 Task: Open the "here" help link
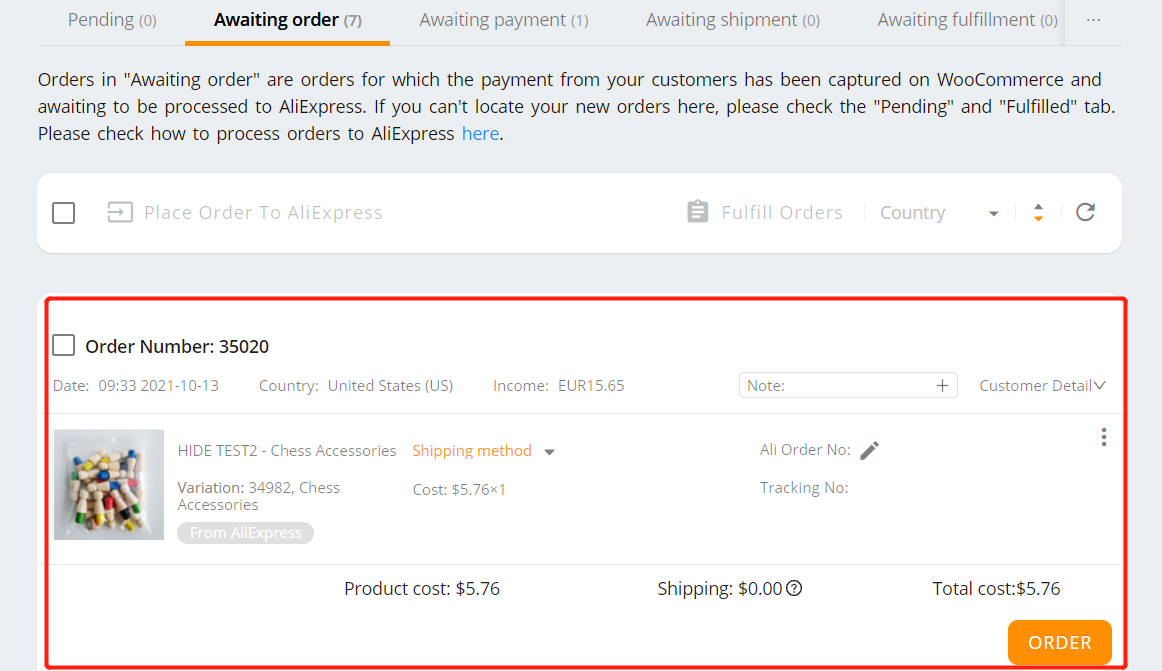480,133
